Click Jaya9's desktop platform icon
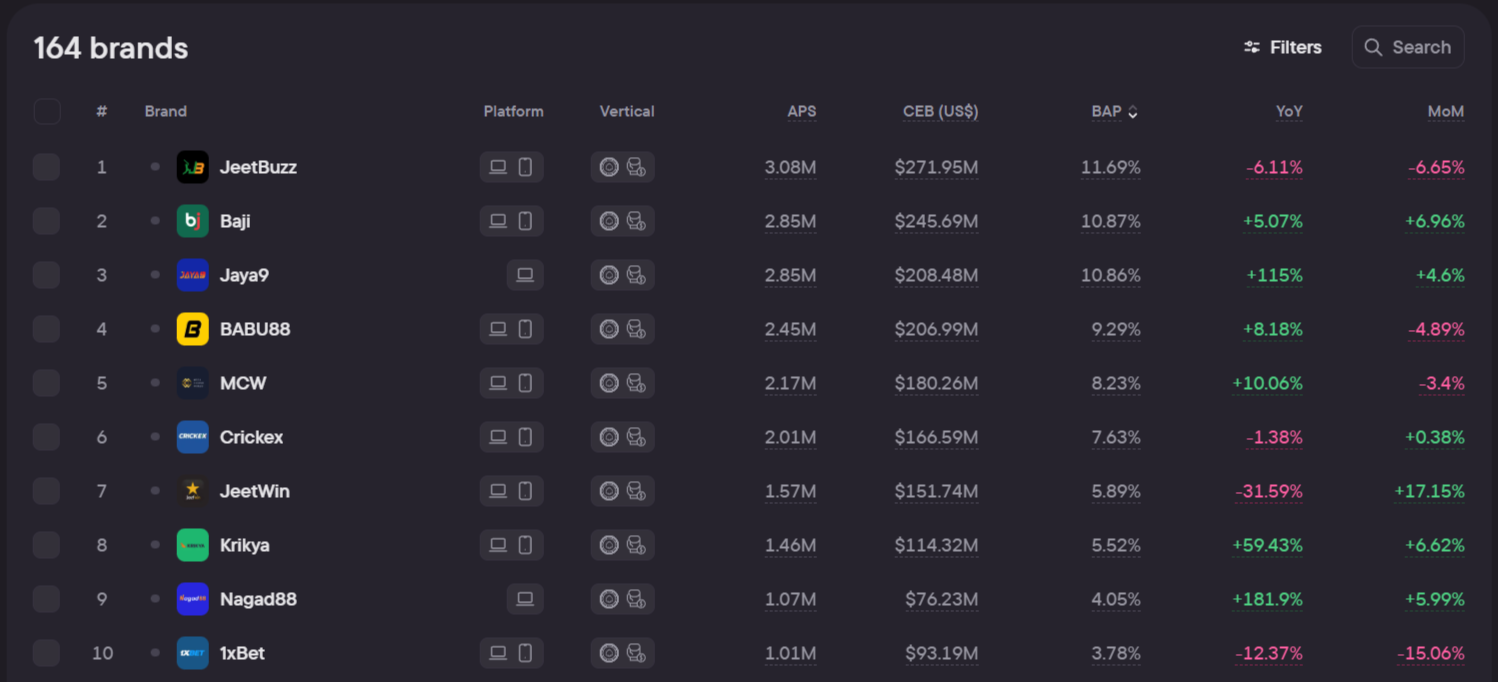 [525, 275]
